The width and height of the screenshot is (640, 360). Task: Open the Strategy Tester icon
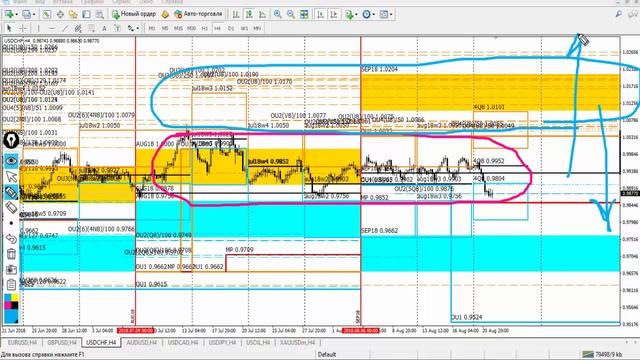click(99, 14)
